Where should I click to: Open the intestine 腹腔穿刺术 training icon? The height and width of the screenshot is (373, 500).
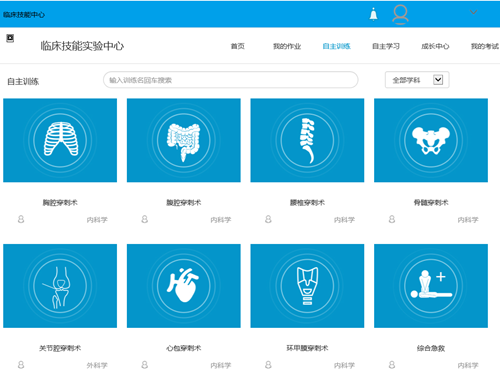(184, 140)
